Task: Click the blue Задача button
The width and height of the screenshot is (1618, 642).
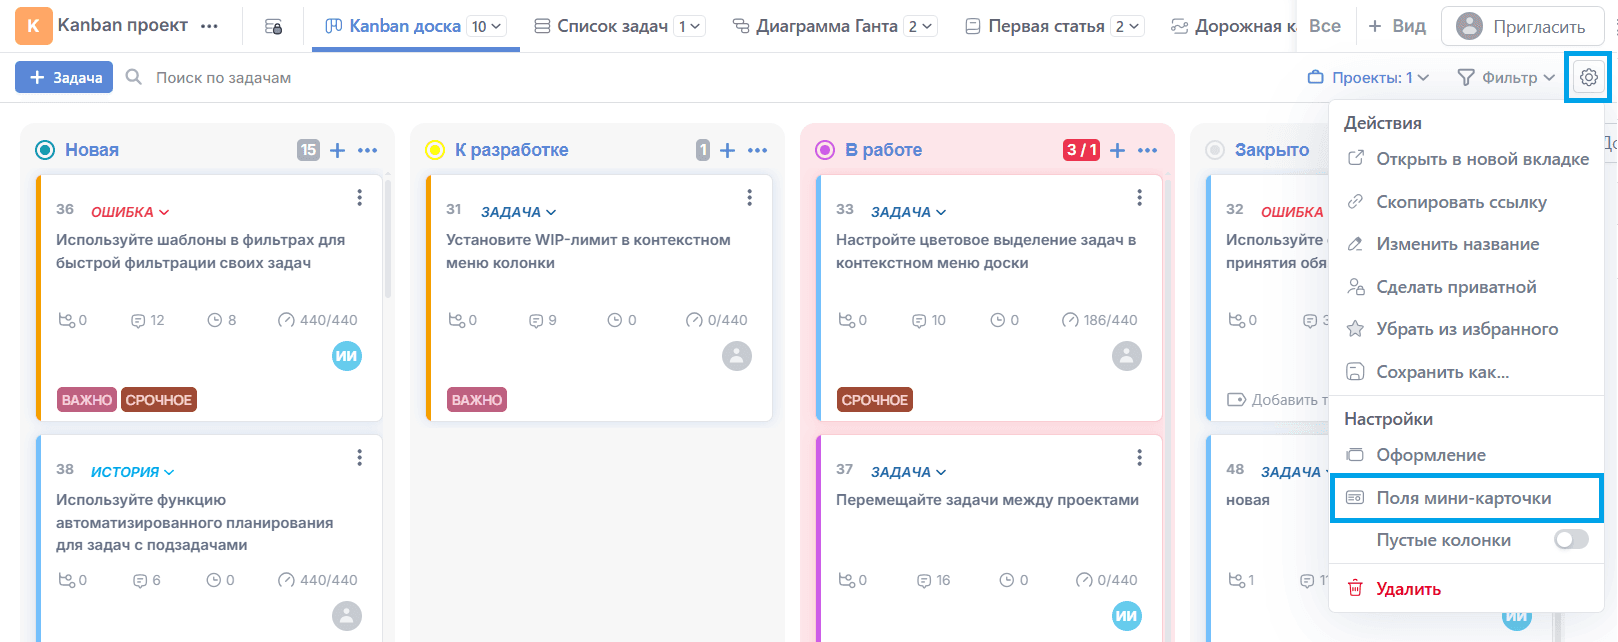Action: pos(64,77)
